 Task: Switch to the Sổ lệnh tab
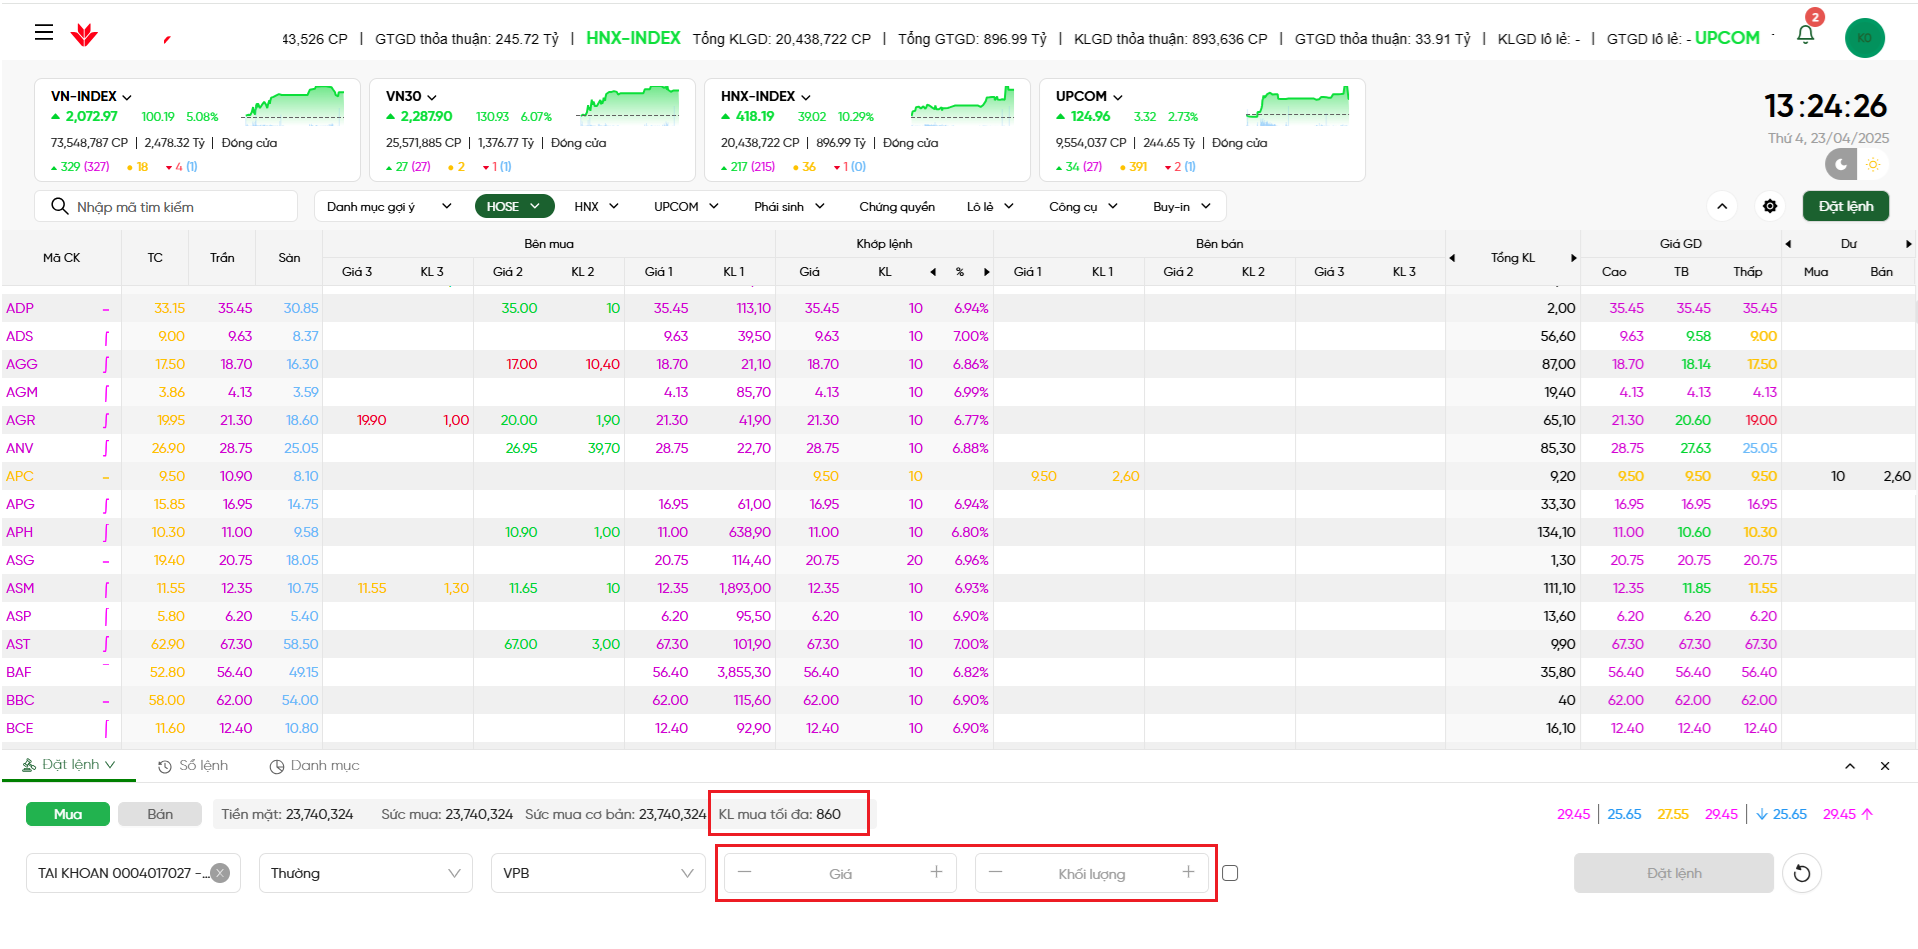[x=193, y=766]
